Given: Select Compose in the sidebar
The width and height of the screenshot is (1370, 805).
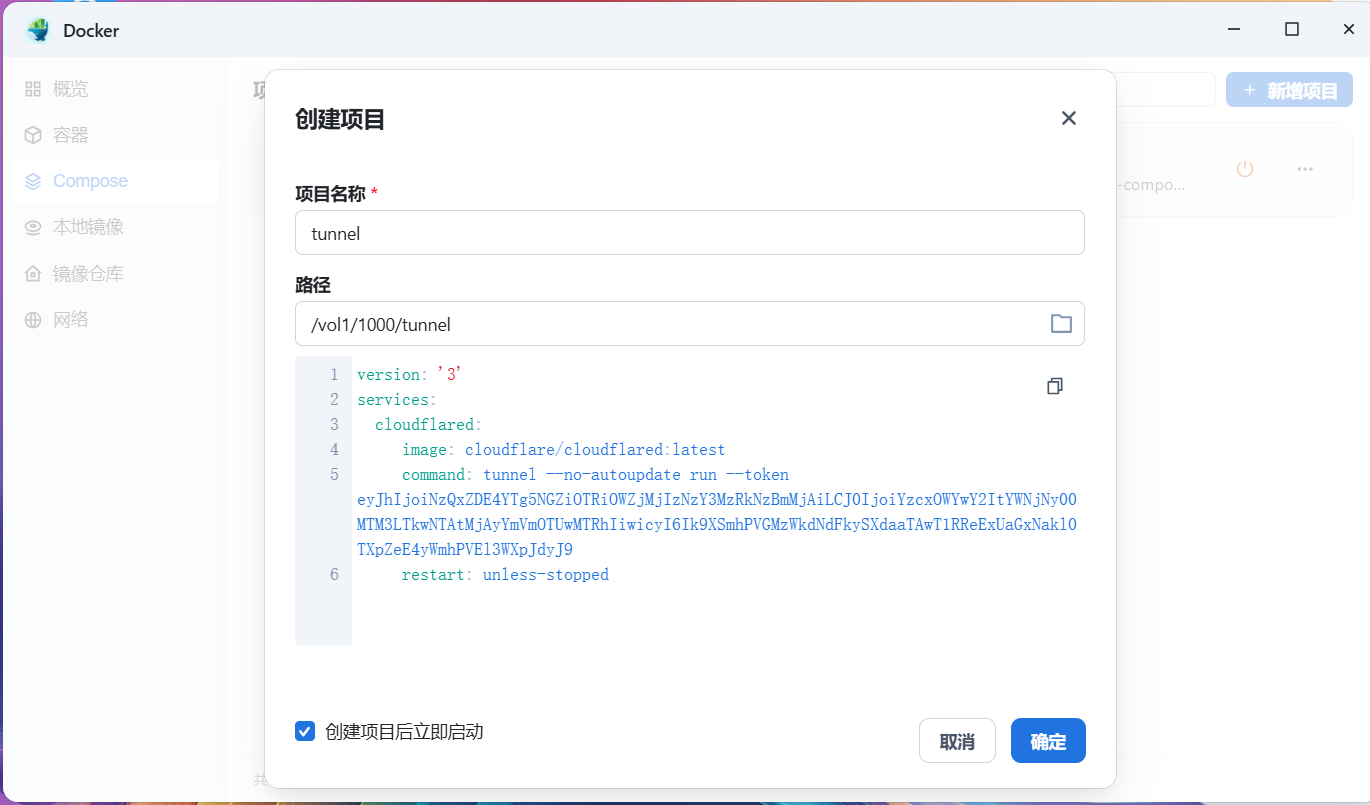Looking at the screenshot, I should [x=116, y=181].
